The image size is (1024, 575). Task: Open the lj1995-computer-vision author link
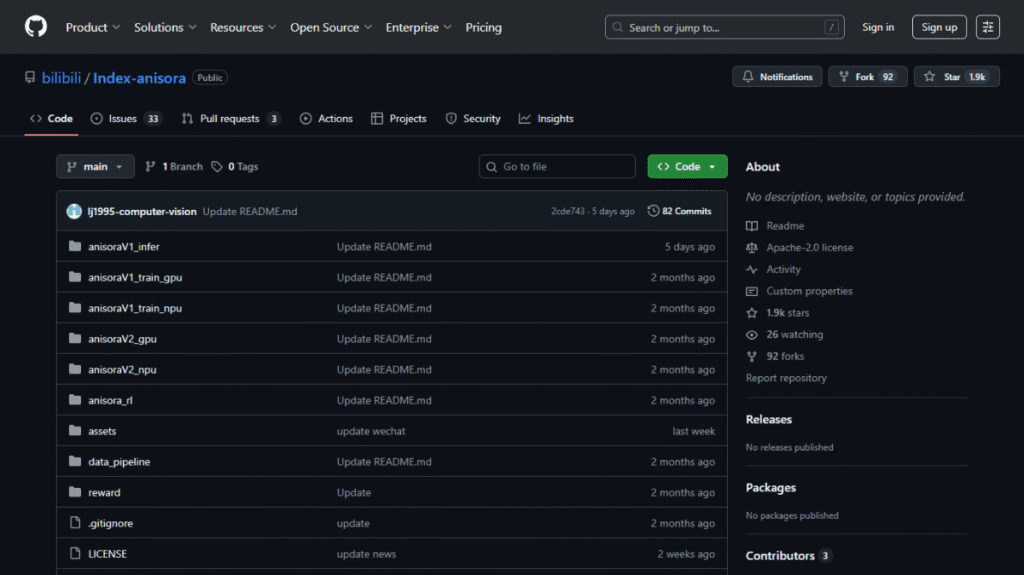pyautogui.click(x=142, y=211)
